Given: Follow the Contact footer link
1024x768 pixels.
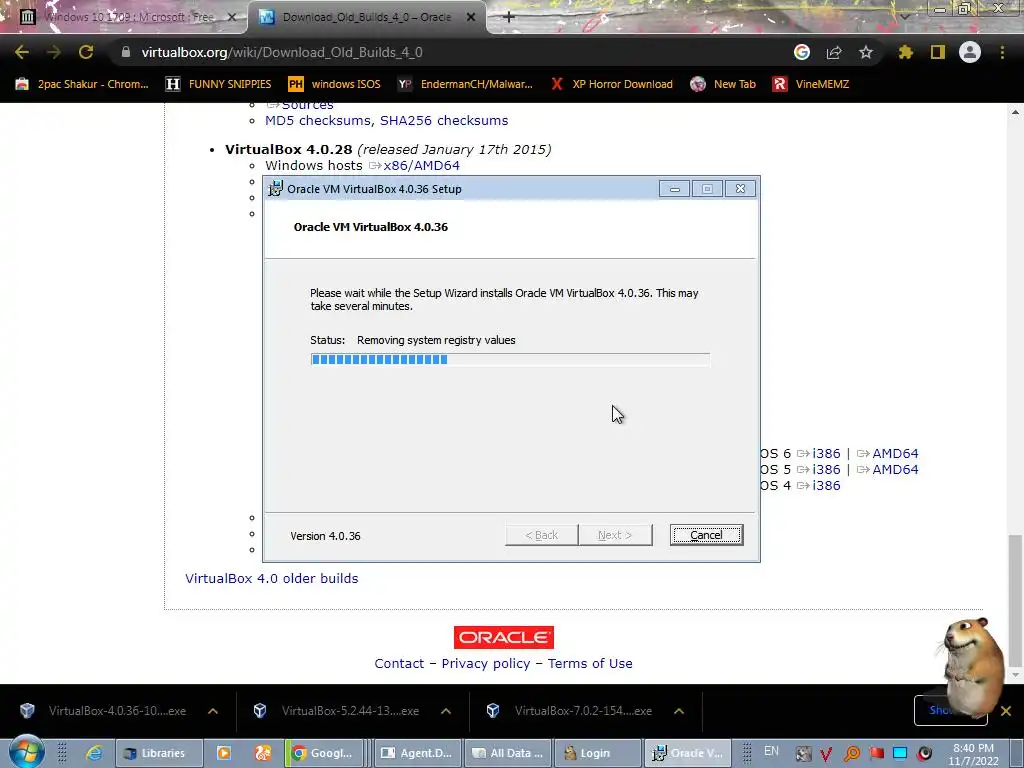Looking at the screenshot, I should tap(399, 664).
